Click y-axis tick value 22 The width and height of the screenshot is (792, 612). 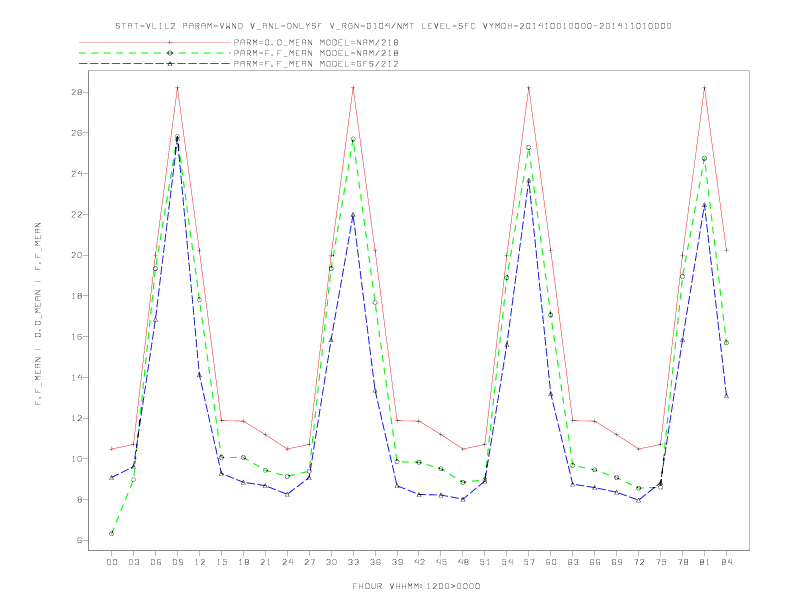(77, 215)
